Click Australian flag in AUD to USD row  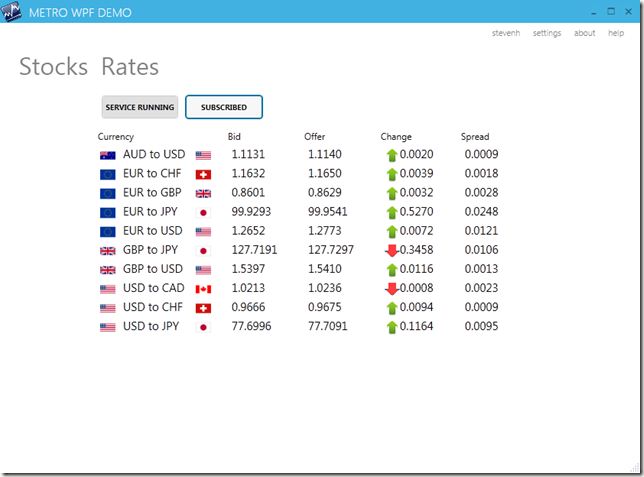pyautogui.click(x=108, y=155)
